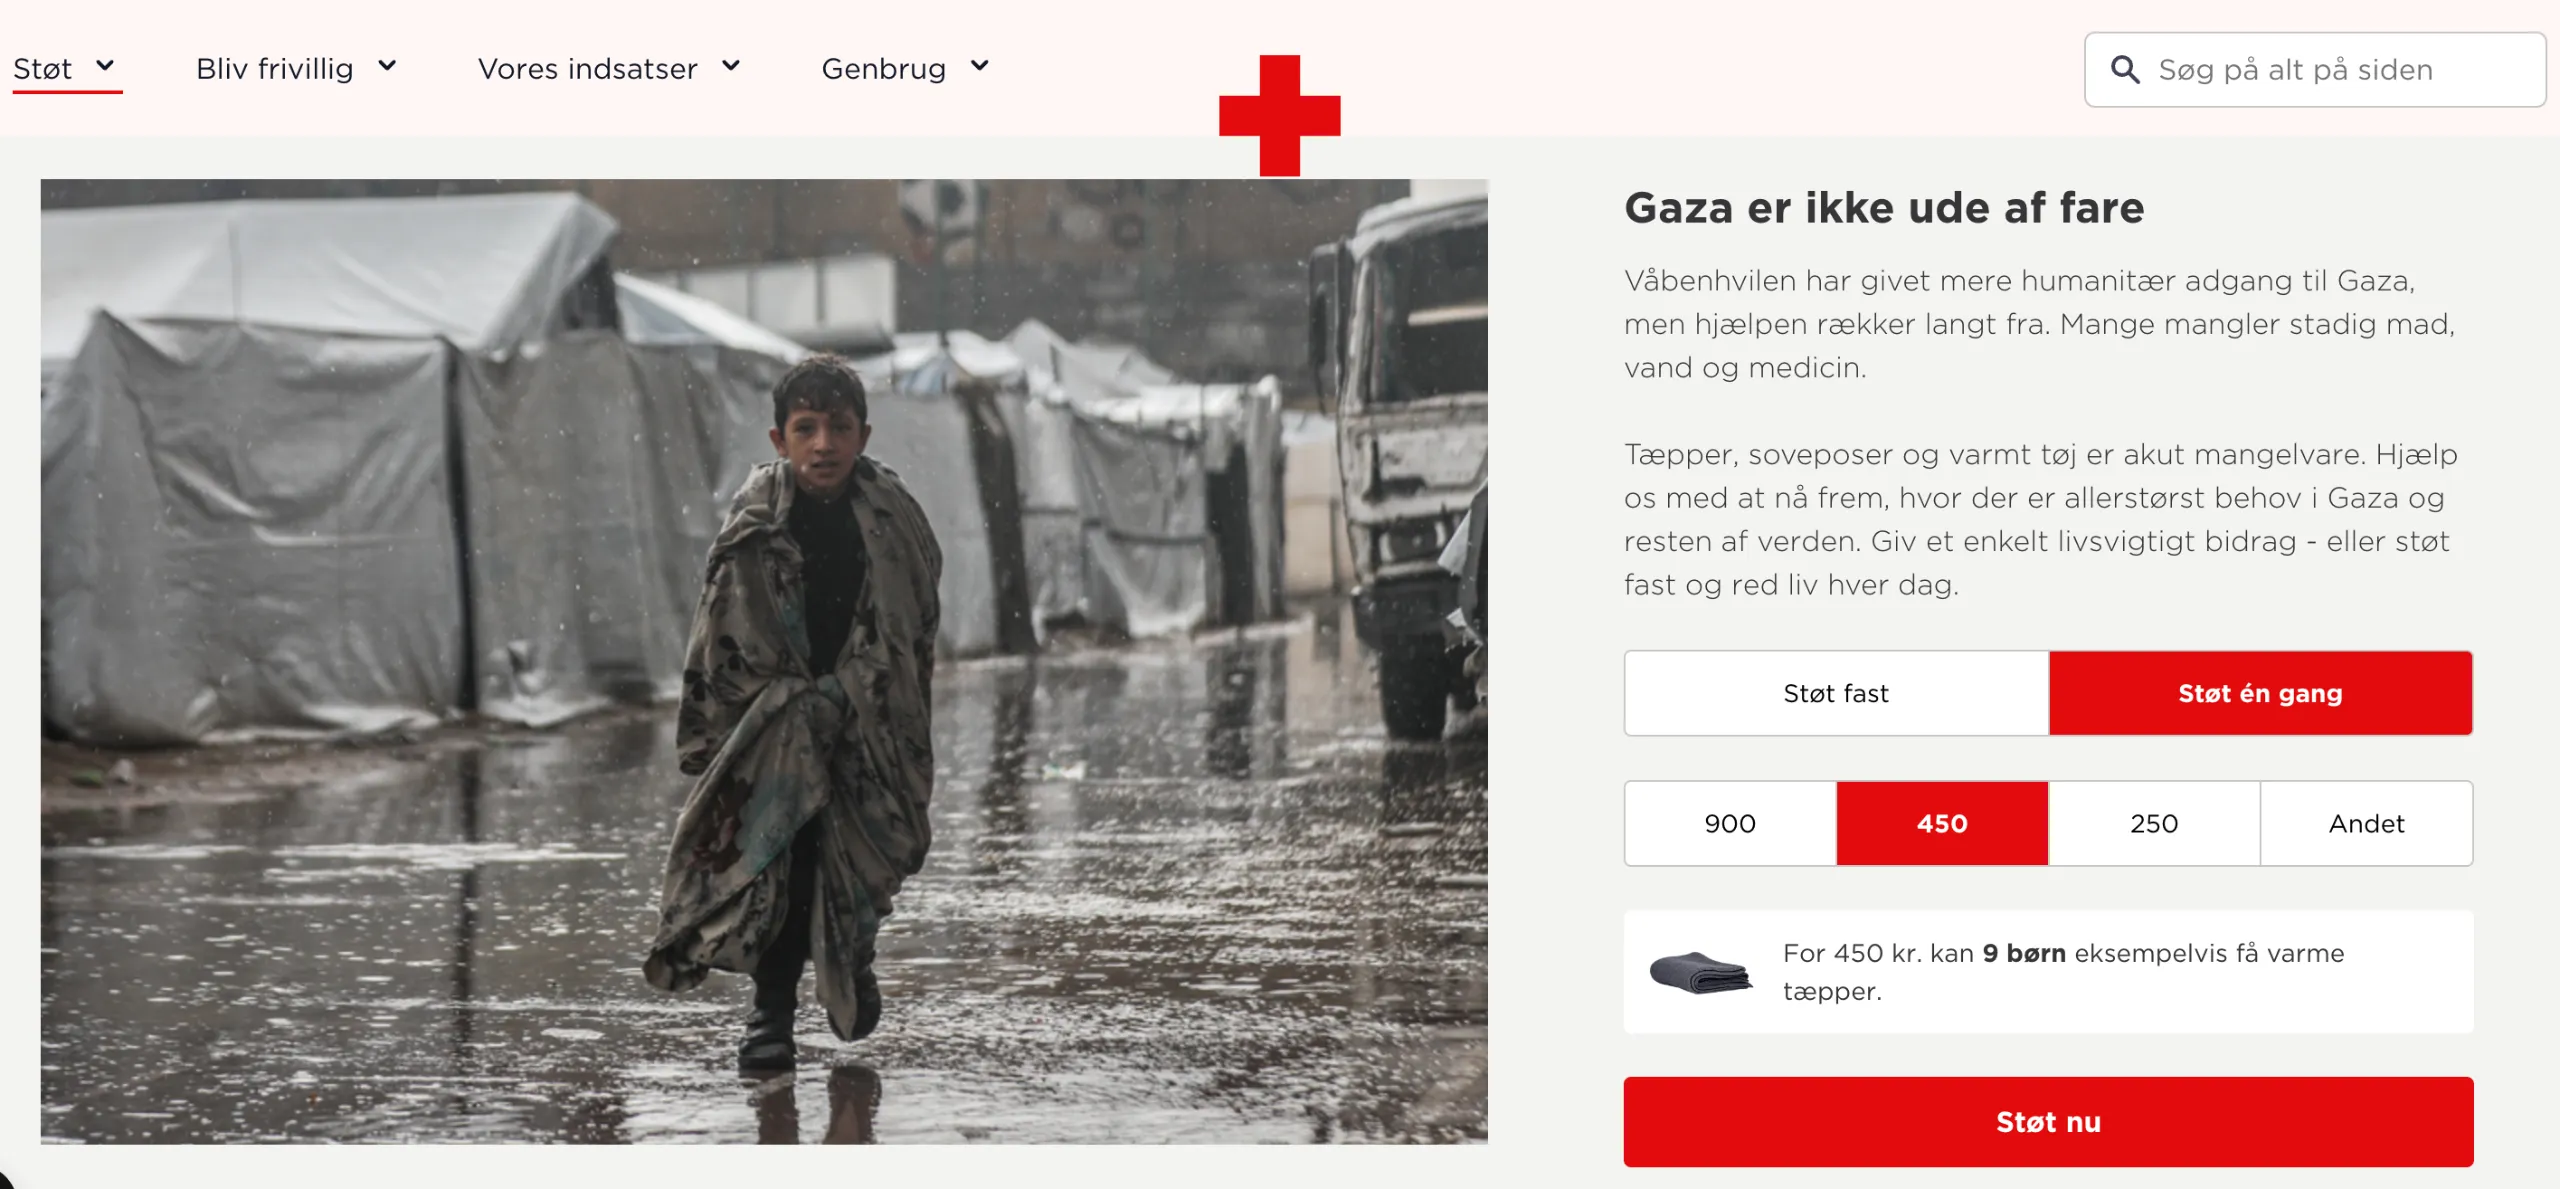The width and height of the screenshot is (2560, 1189).
Task: Focus the Søg på alt på siden field
Action: coord(2315,70)
